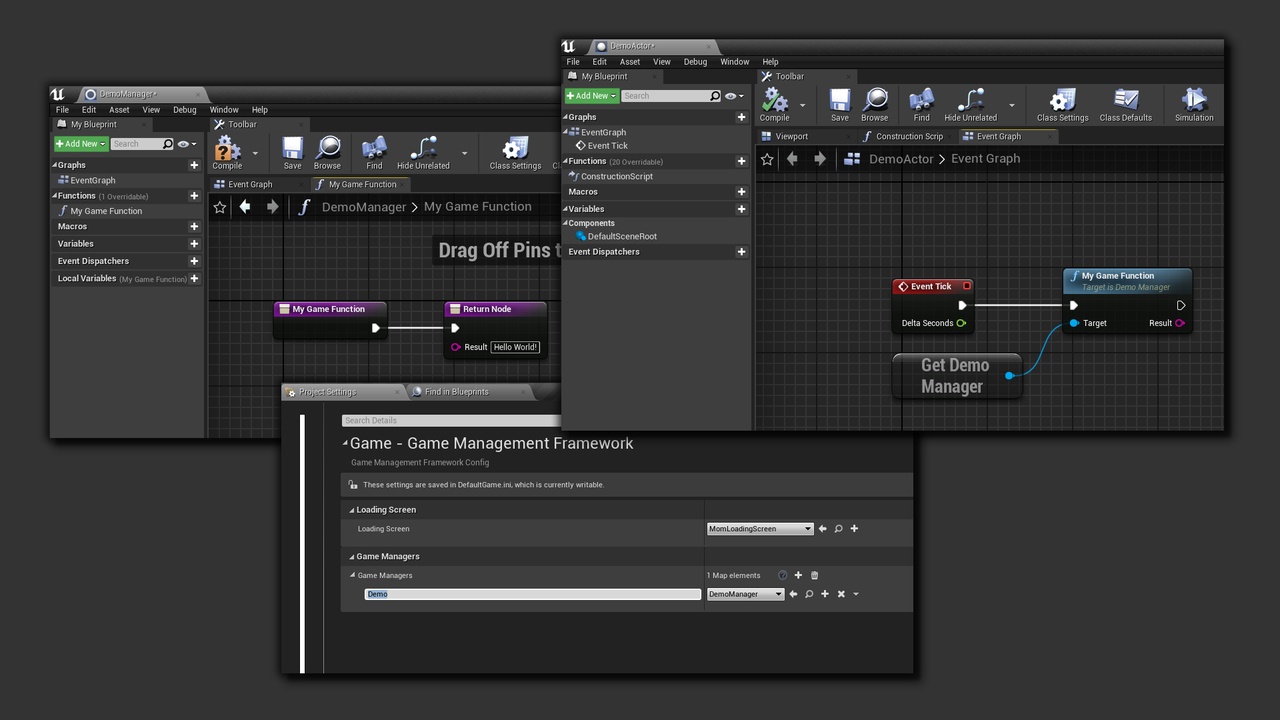The width and height of the screenshot is (1280, 720).
Task: Click Browse in the DemoActor toolbar
Action: pyautogui.click(x=875, y=105)
